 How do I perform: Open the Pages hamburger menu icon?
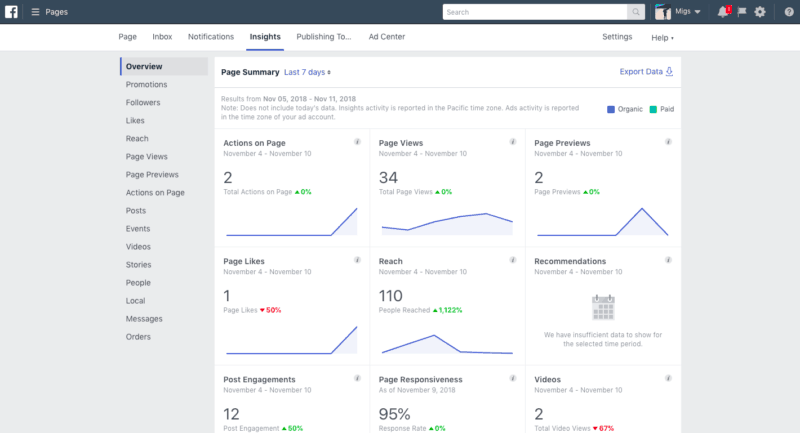click(35, 12)
